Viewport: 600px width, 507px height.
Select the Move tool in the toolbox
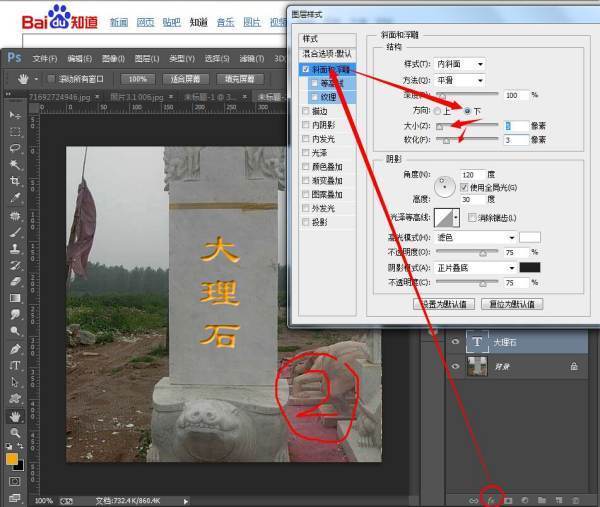[16, 116]
